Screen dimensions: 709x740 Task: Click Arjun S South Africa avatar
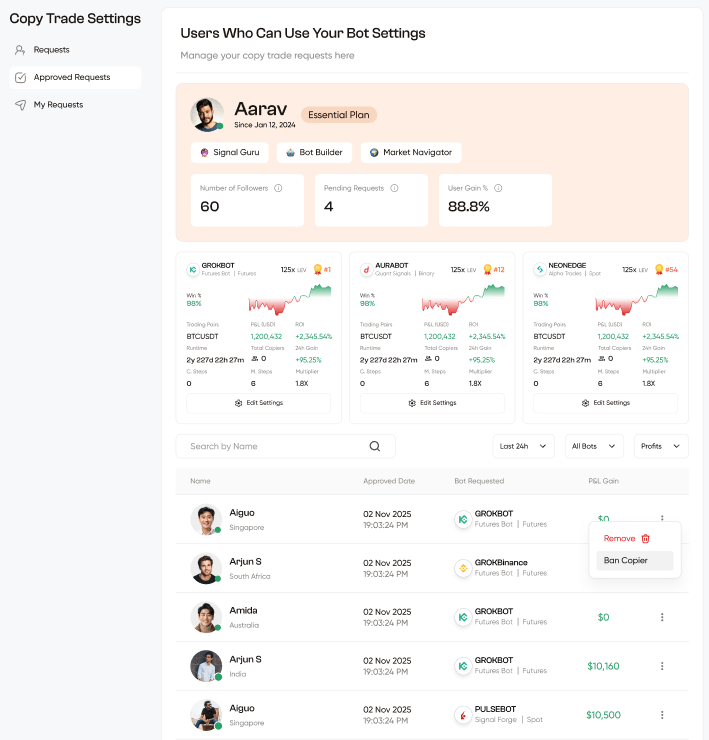(206, 568)
